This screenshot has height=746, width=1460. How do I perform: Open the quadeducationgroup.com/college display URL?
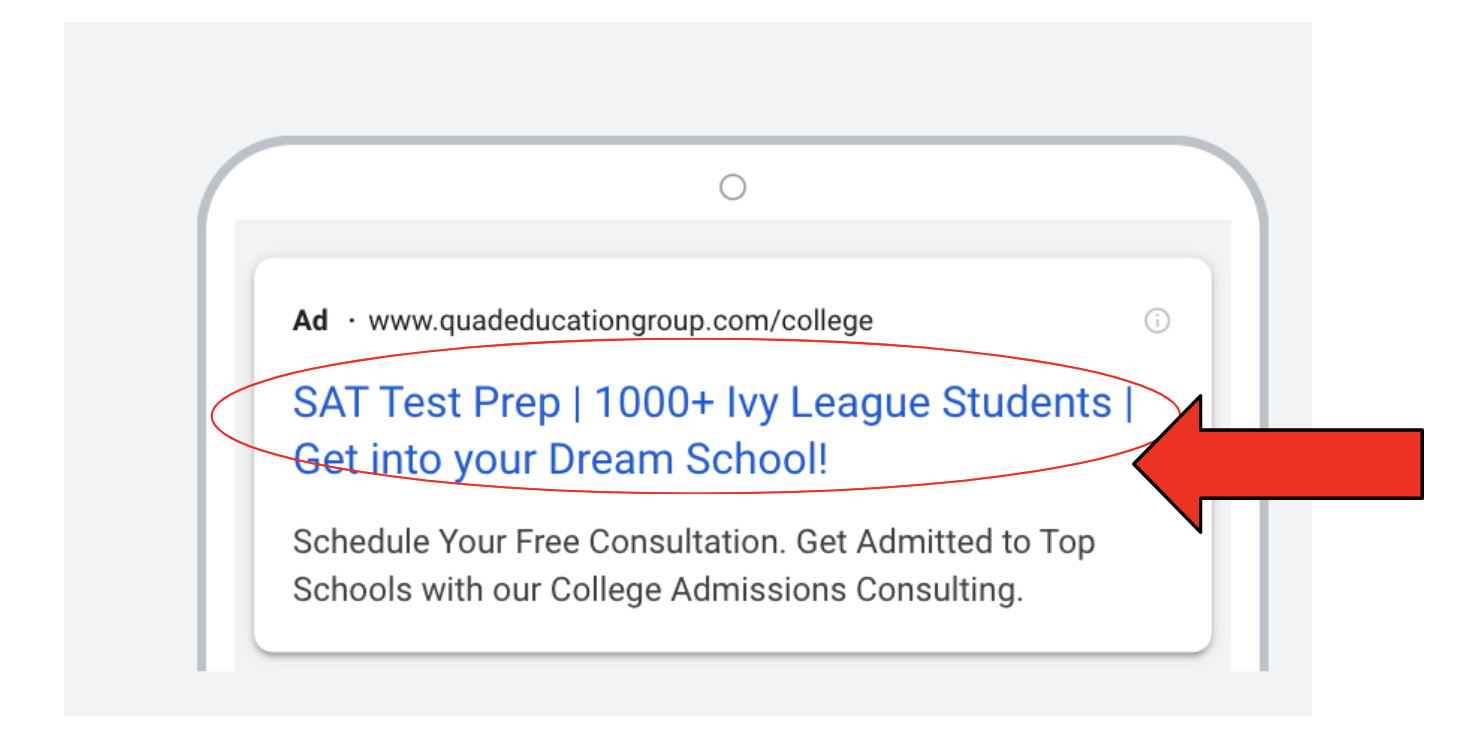coord(620,321)
